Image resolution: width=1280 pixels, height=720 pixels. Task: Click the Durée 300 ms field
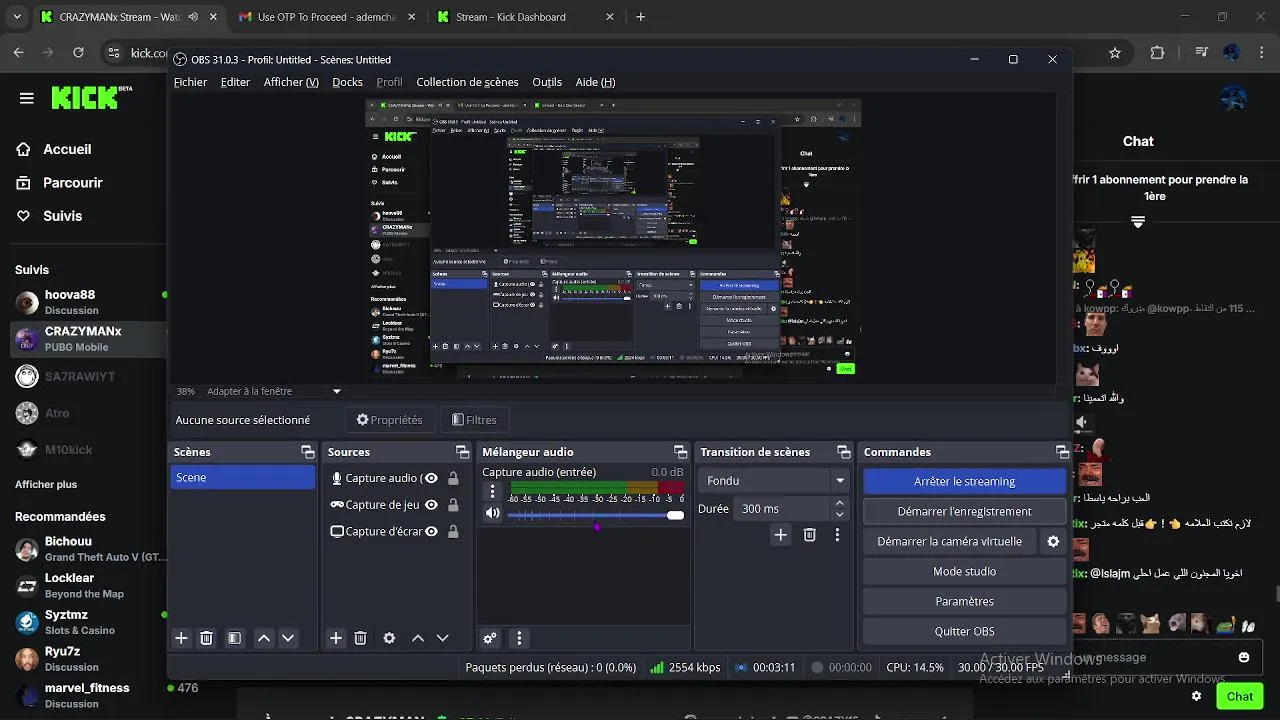pos(783,509)
